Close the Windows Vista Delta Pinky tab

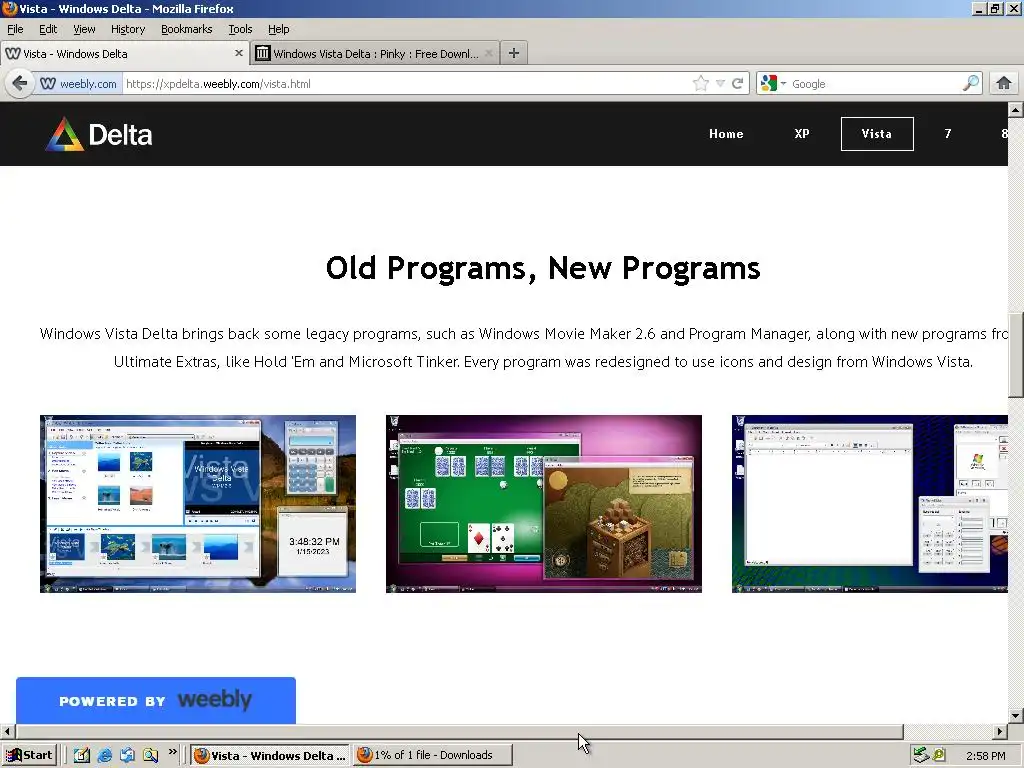point(488,54)
